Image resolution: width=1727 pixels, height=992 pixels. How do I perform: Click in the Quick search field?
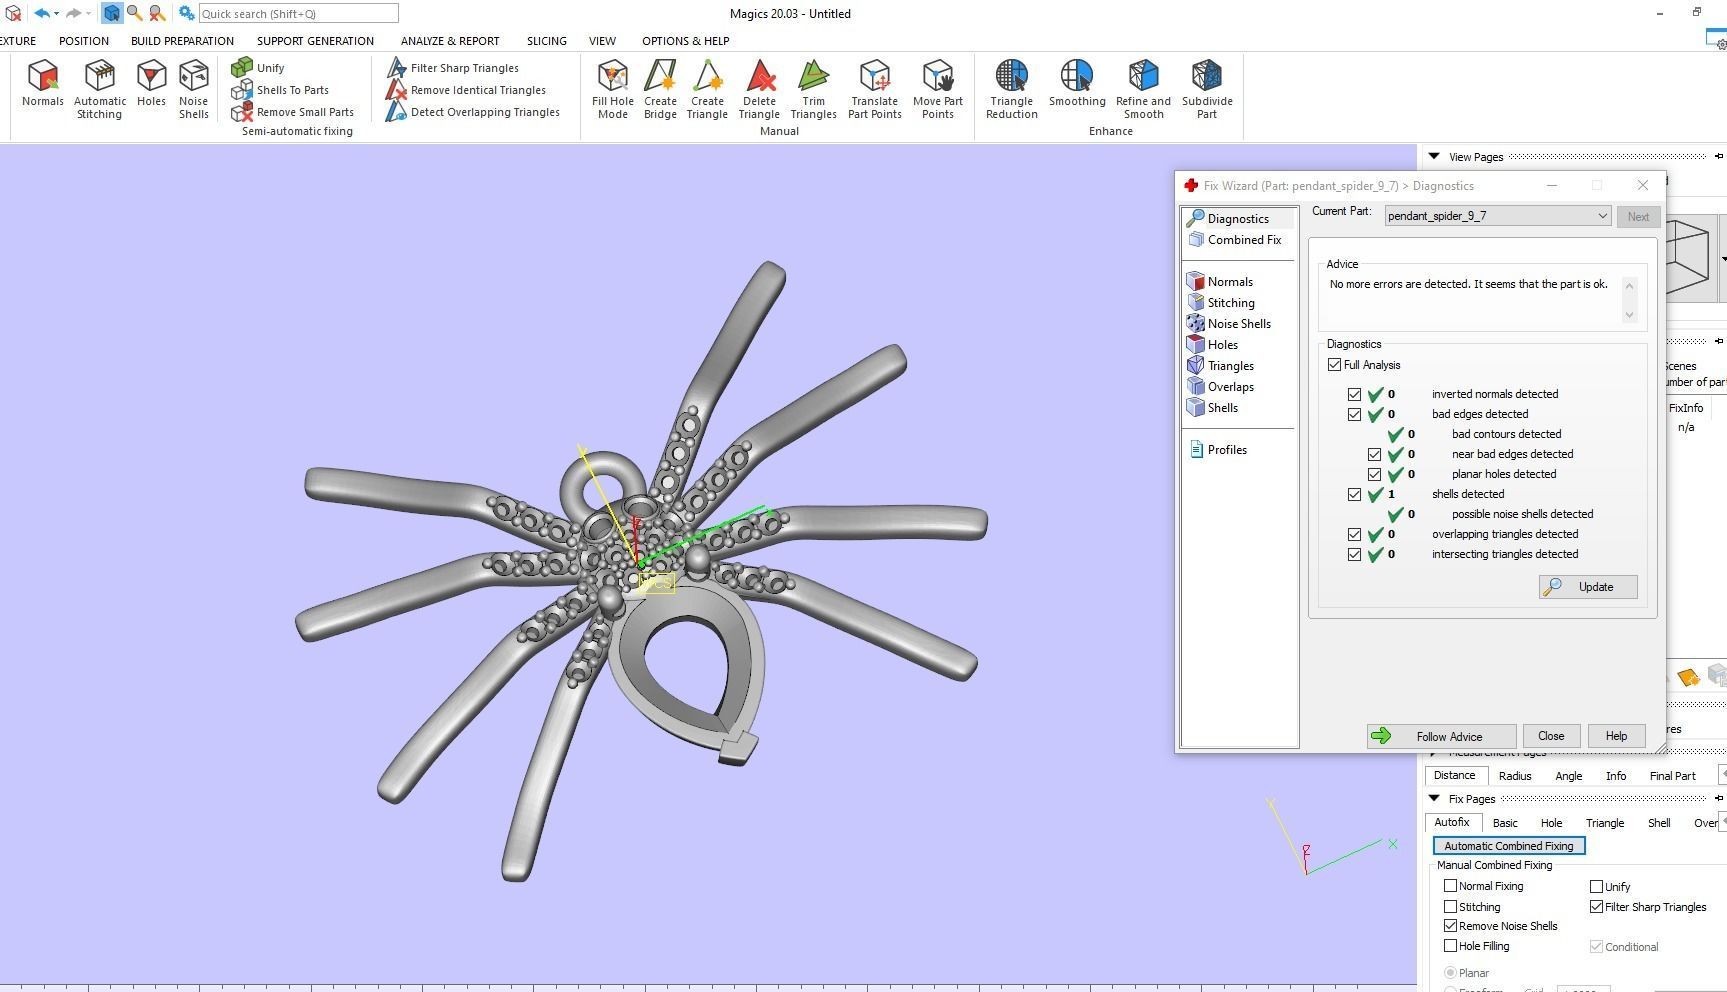click(x=298, y=14)
